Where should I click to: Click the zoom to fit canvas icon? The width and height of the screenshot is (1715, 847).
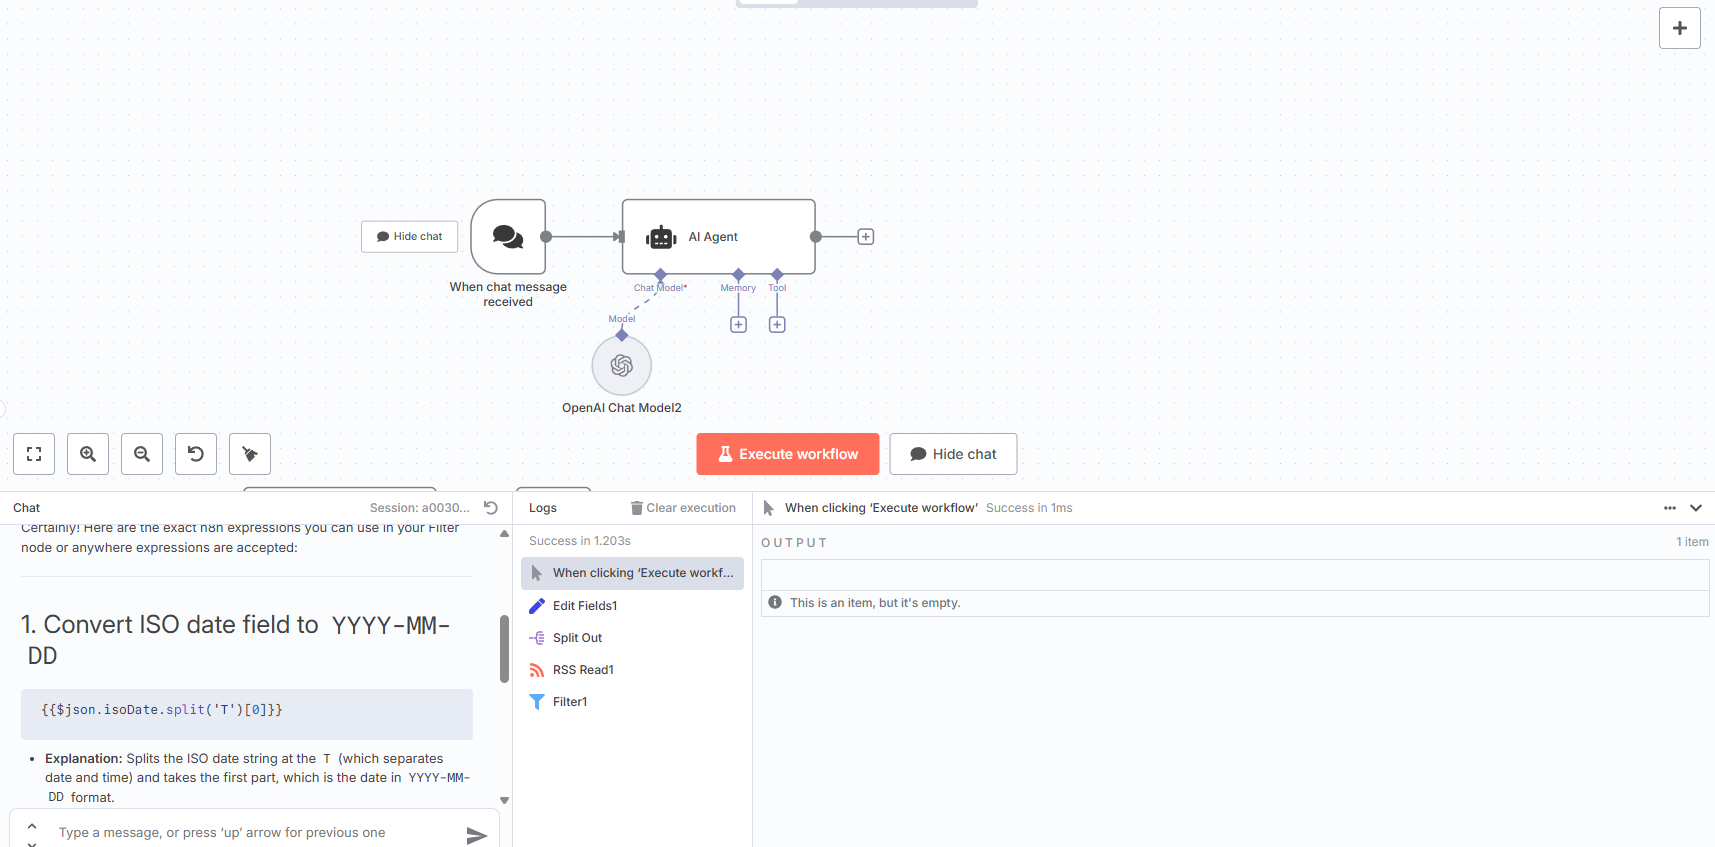34,454
